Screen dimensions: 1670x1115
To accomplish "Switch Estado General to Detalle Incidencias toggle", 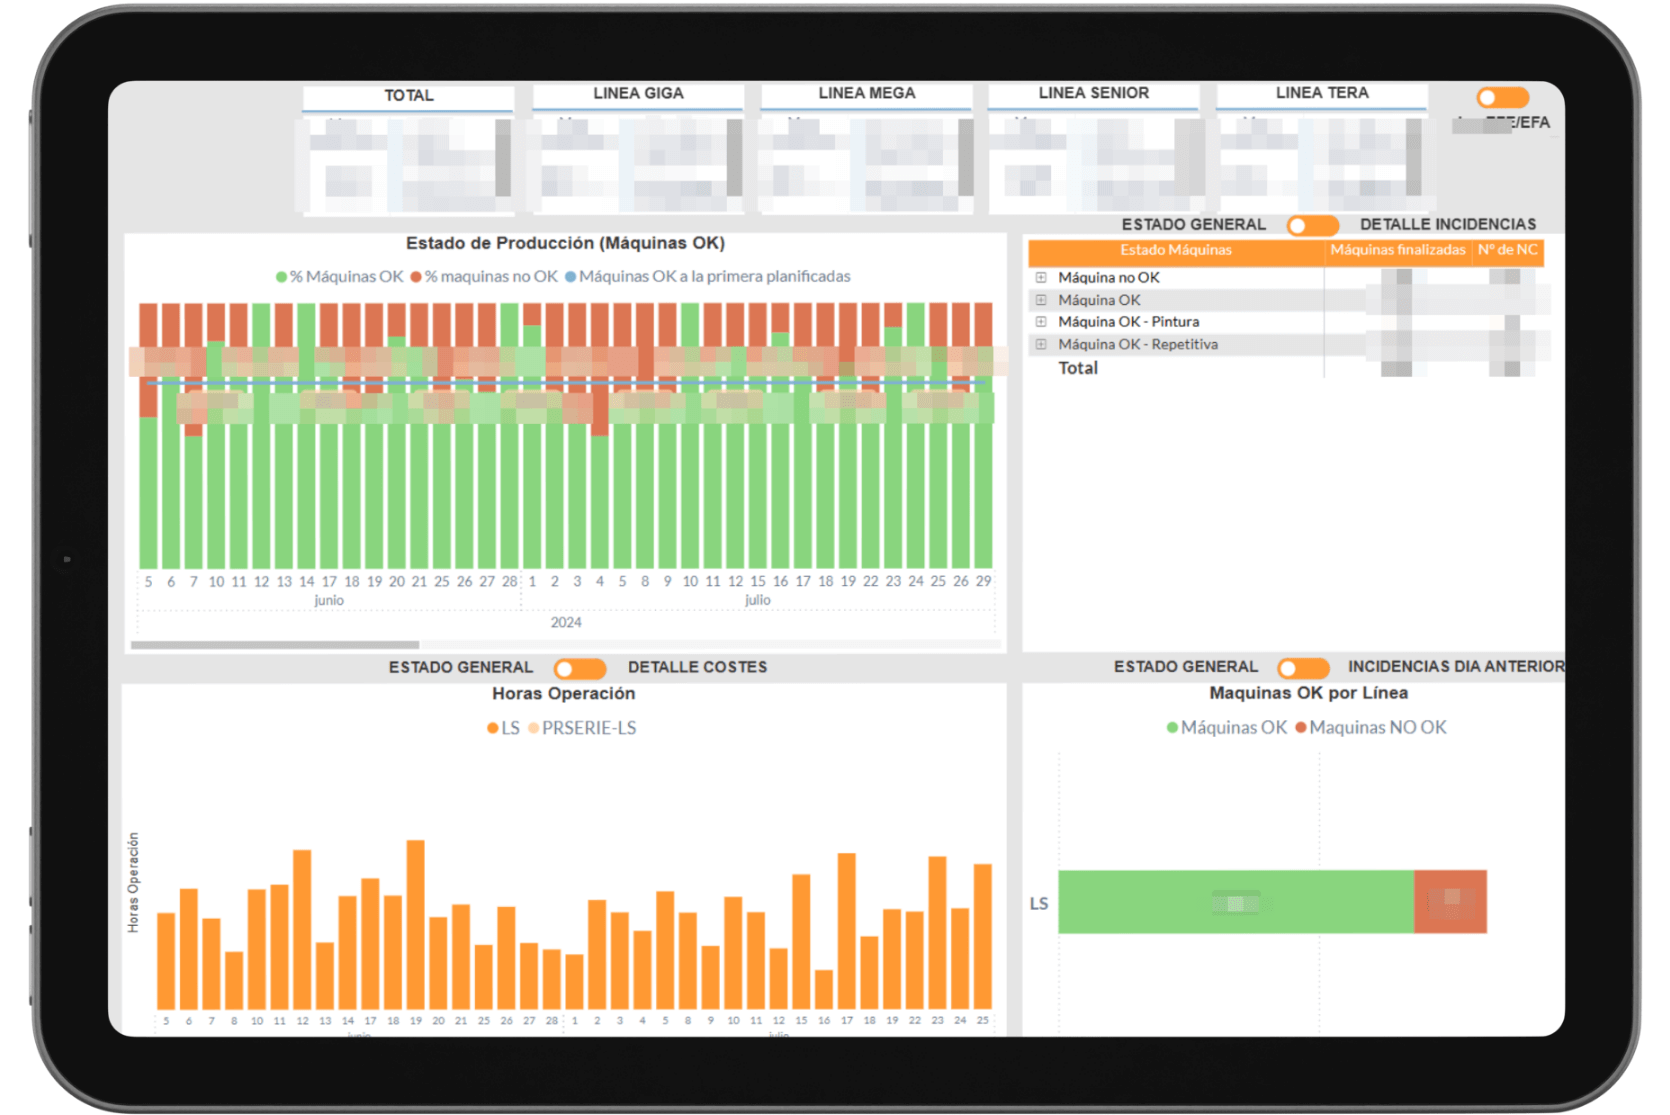I will pos(1312,225).
